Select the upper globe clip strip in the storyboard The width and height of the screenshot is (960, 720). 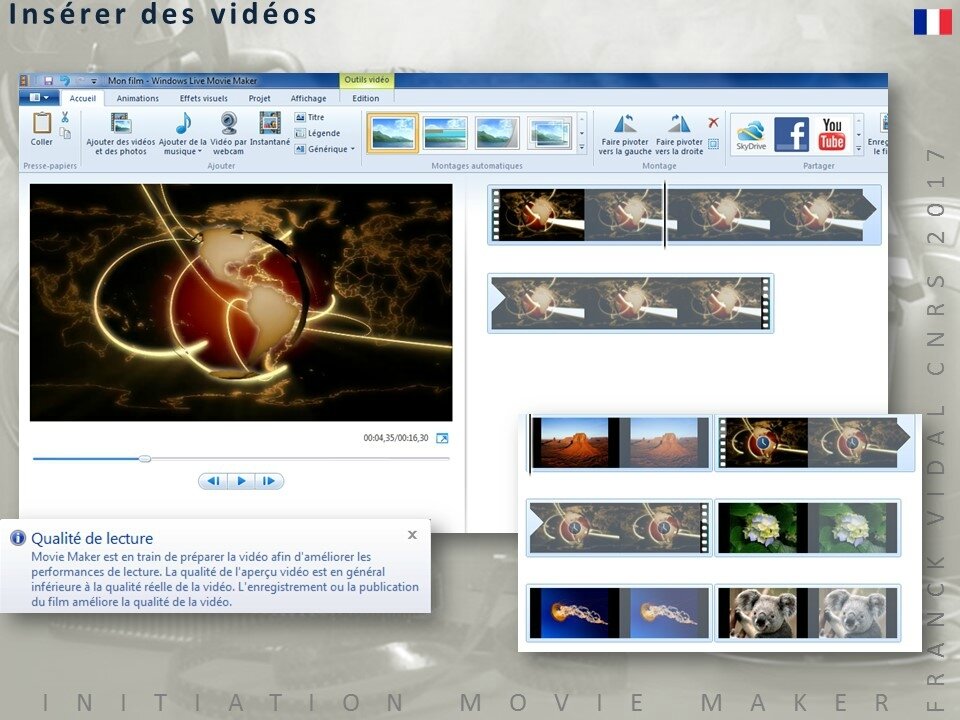(684, 215)
